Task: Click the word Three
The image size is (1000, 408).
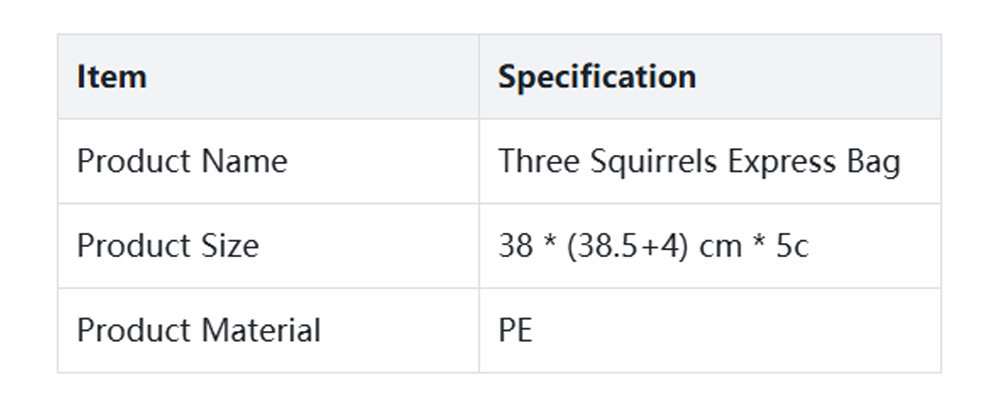Action: (x=532, y=161)
